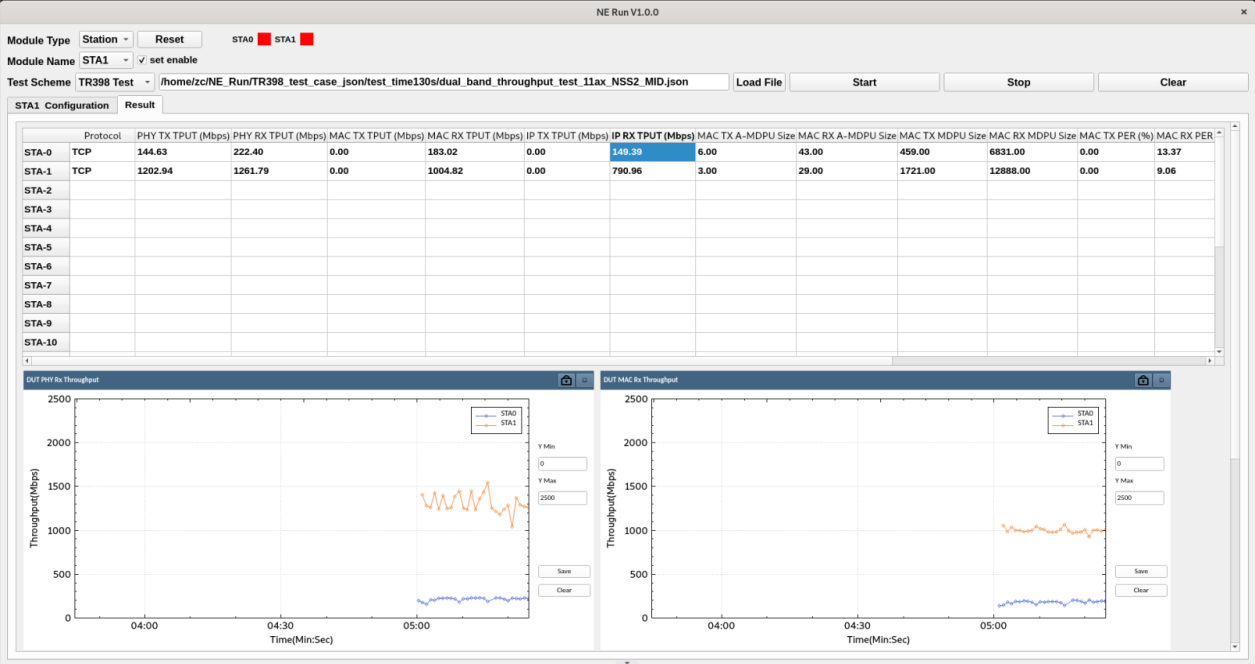Click the red STA0 status indicator
Viewport: 1255px width, 664px height.
[x=264, y=39]
